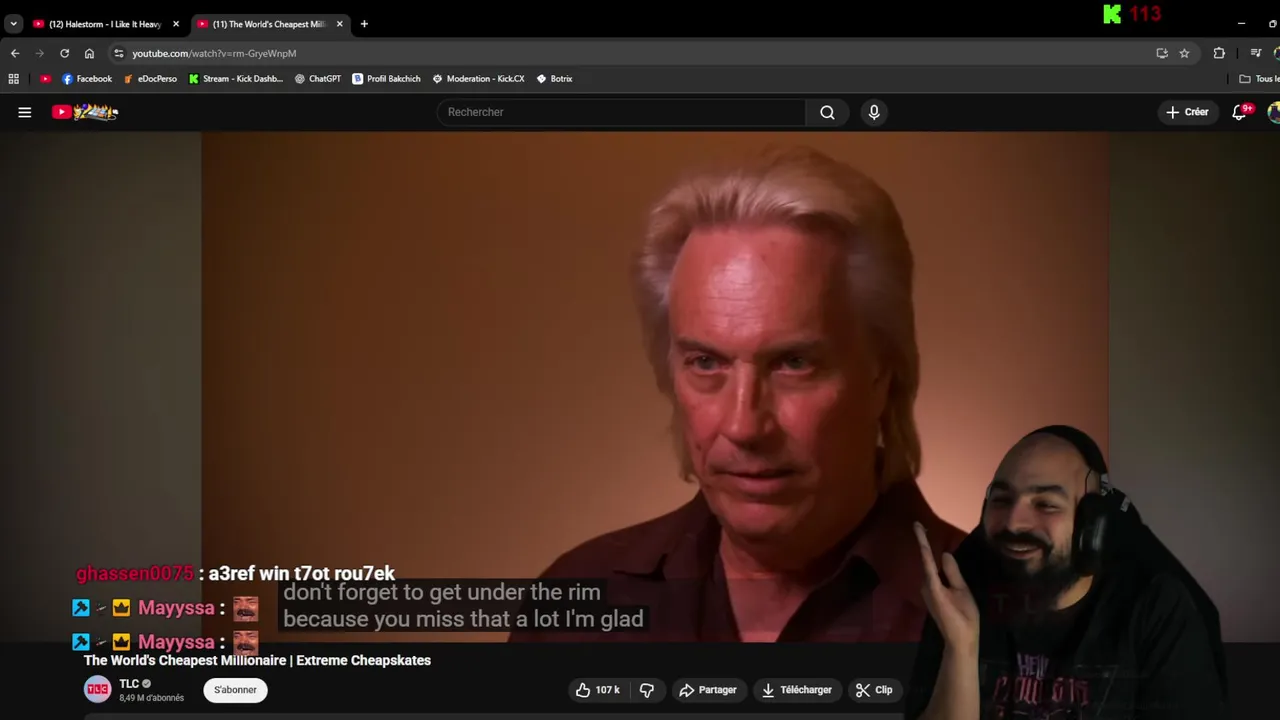Minimize the browser window

pyautogui.click(x=1241, y=23)
